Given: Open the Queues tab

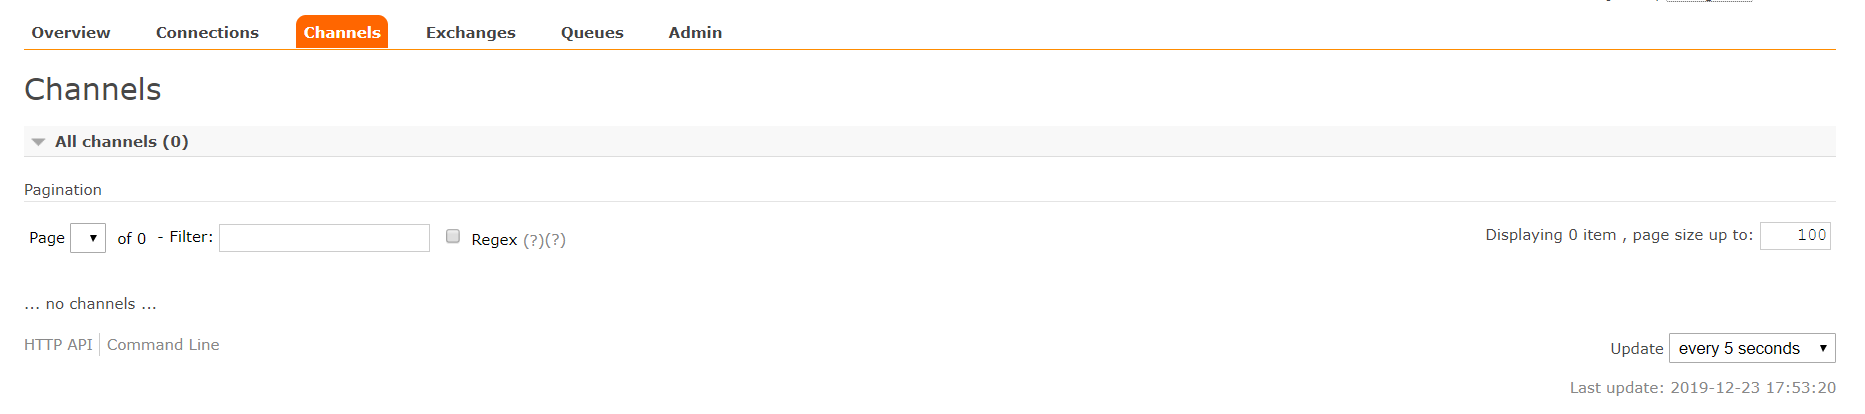Looking at the screenshot, I should pos(592,32).
